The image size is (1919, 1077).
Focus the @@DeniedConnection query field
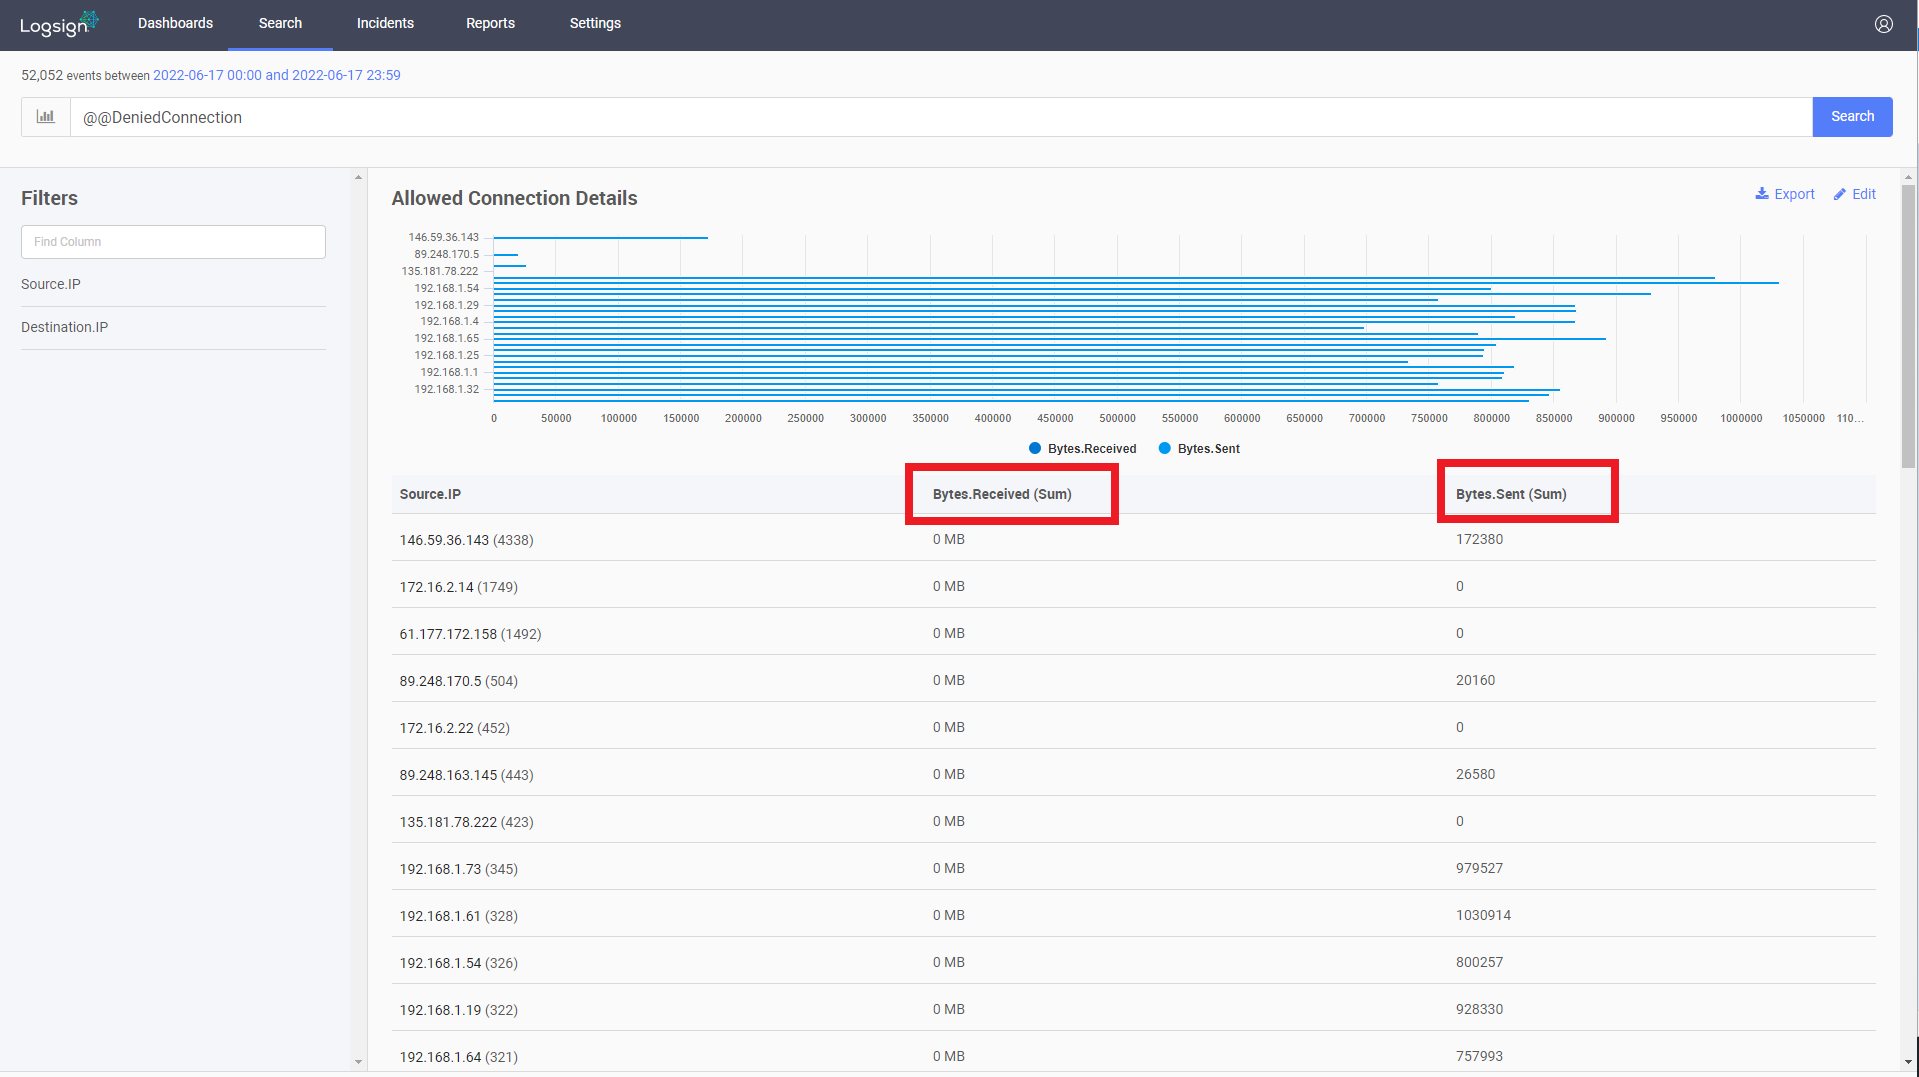[941, 117]
